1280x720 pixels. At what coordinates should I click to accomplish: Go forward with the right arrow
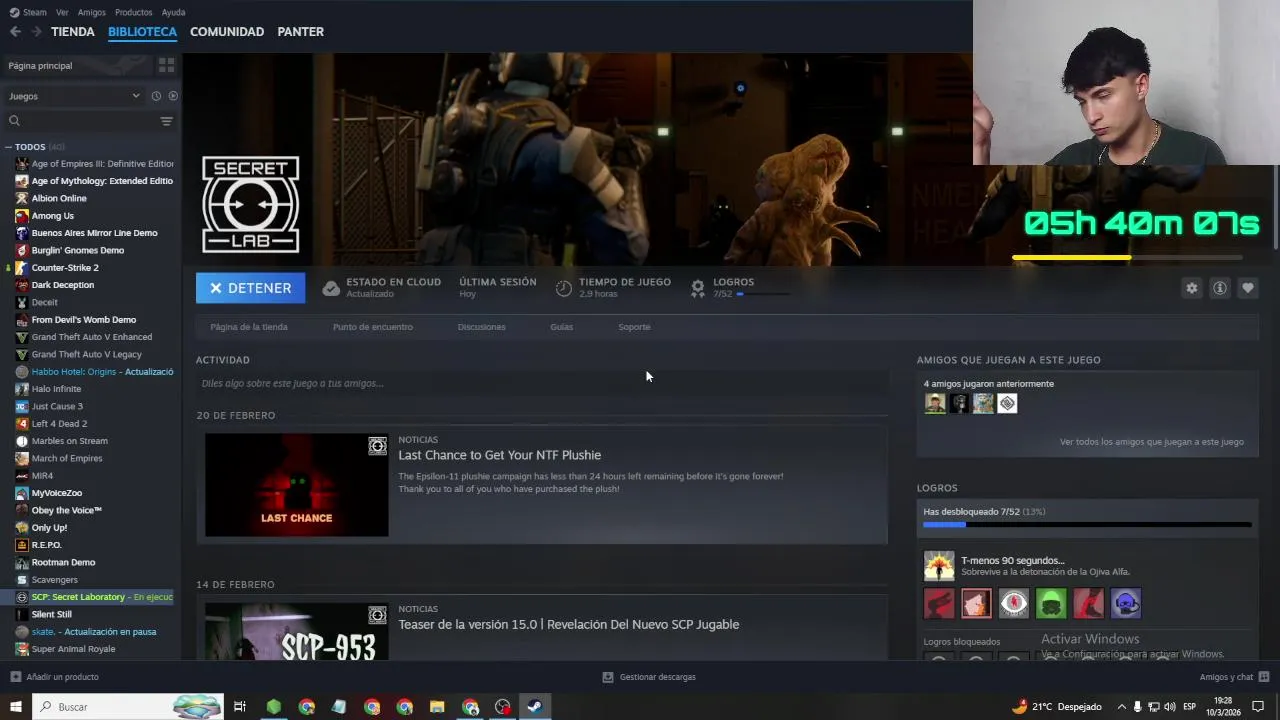click(36, 32)
